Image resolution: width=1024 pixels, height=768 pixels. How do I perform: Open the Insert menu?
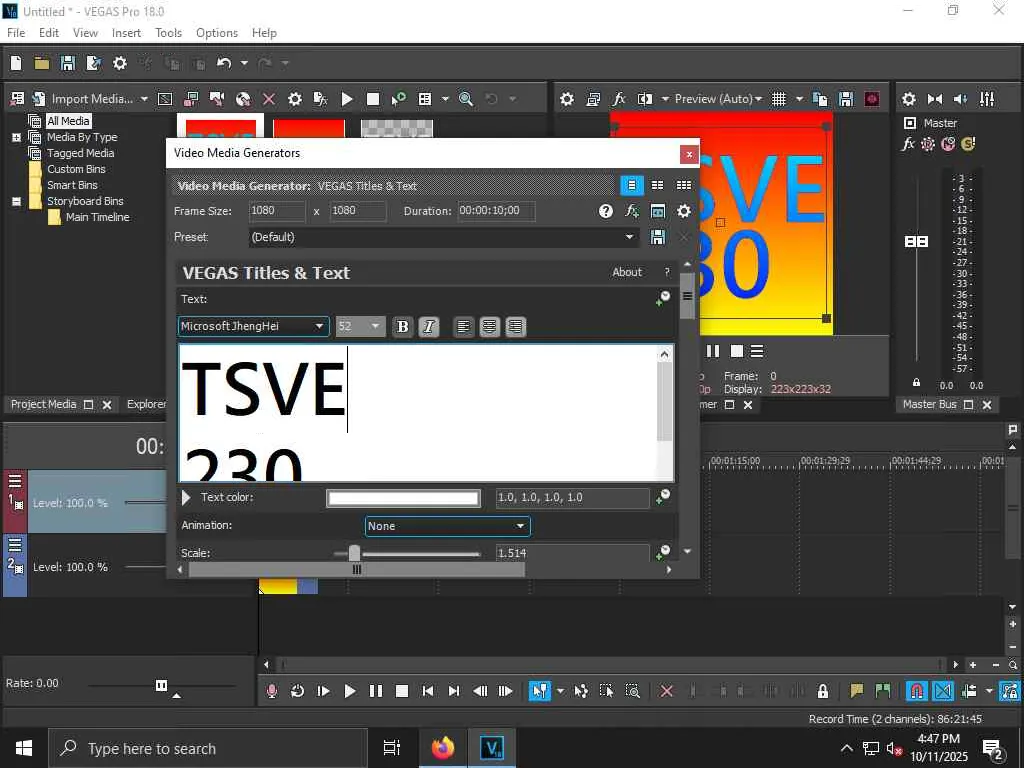(126, 33)
